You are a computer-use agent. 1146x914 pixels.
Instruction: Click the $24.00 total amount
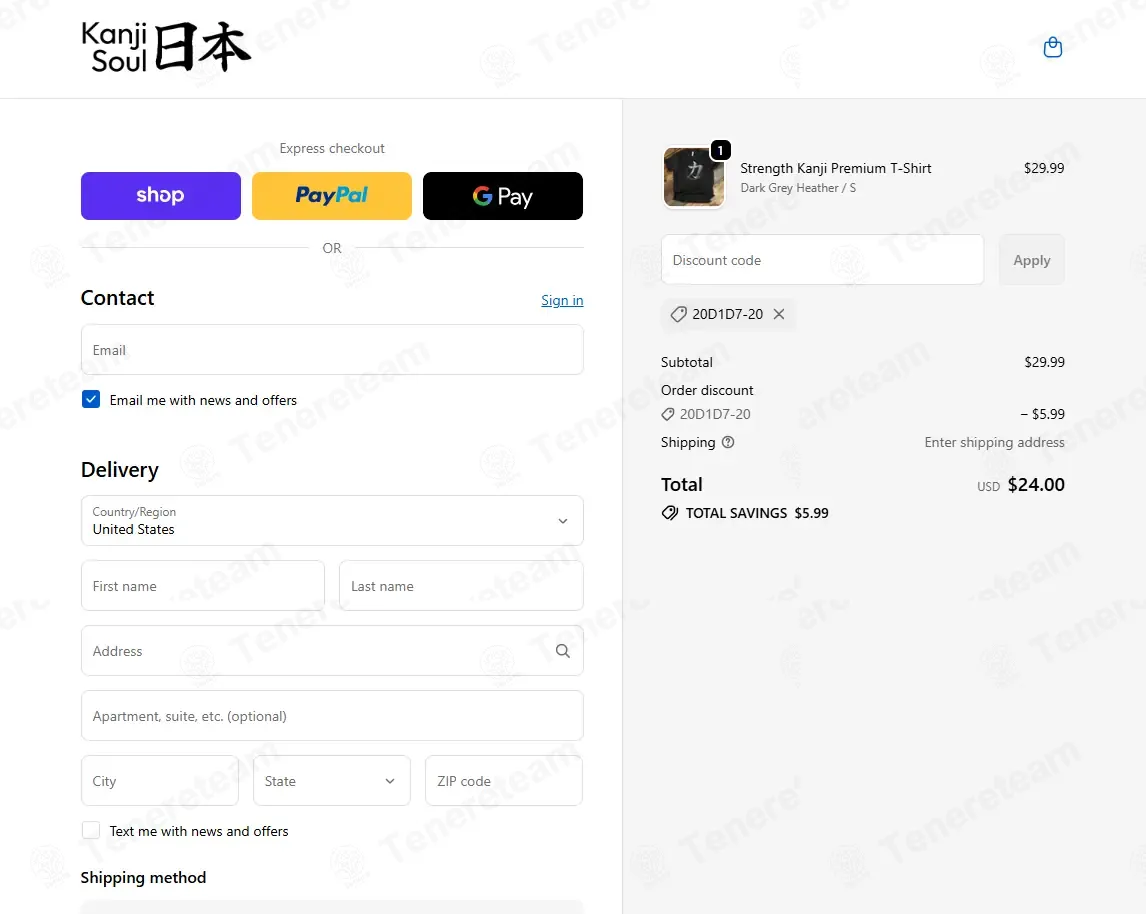(x=1036, y=484)
